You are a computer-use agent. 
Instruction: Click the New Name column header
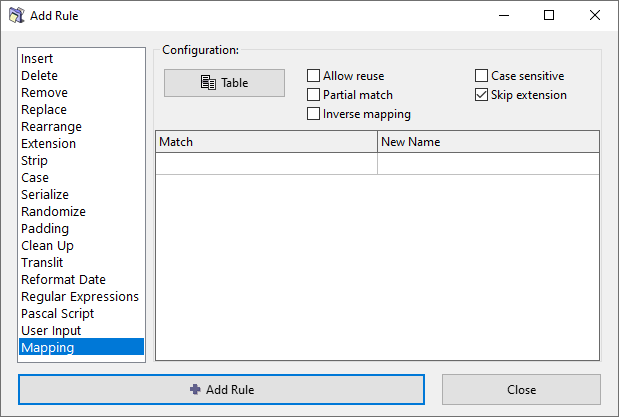pyautogui.click(x=487, y=142)
